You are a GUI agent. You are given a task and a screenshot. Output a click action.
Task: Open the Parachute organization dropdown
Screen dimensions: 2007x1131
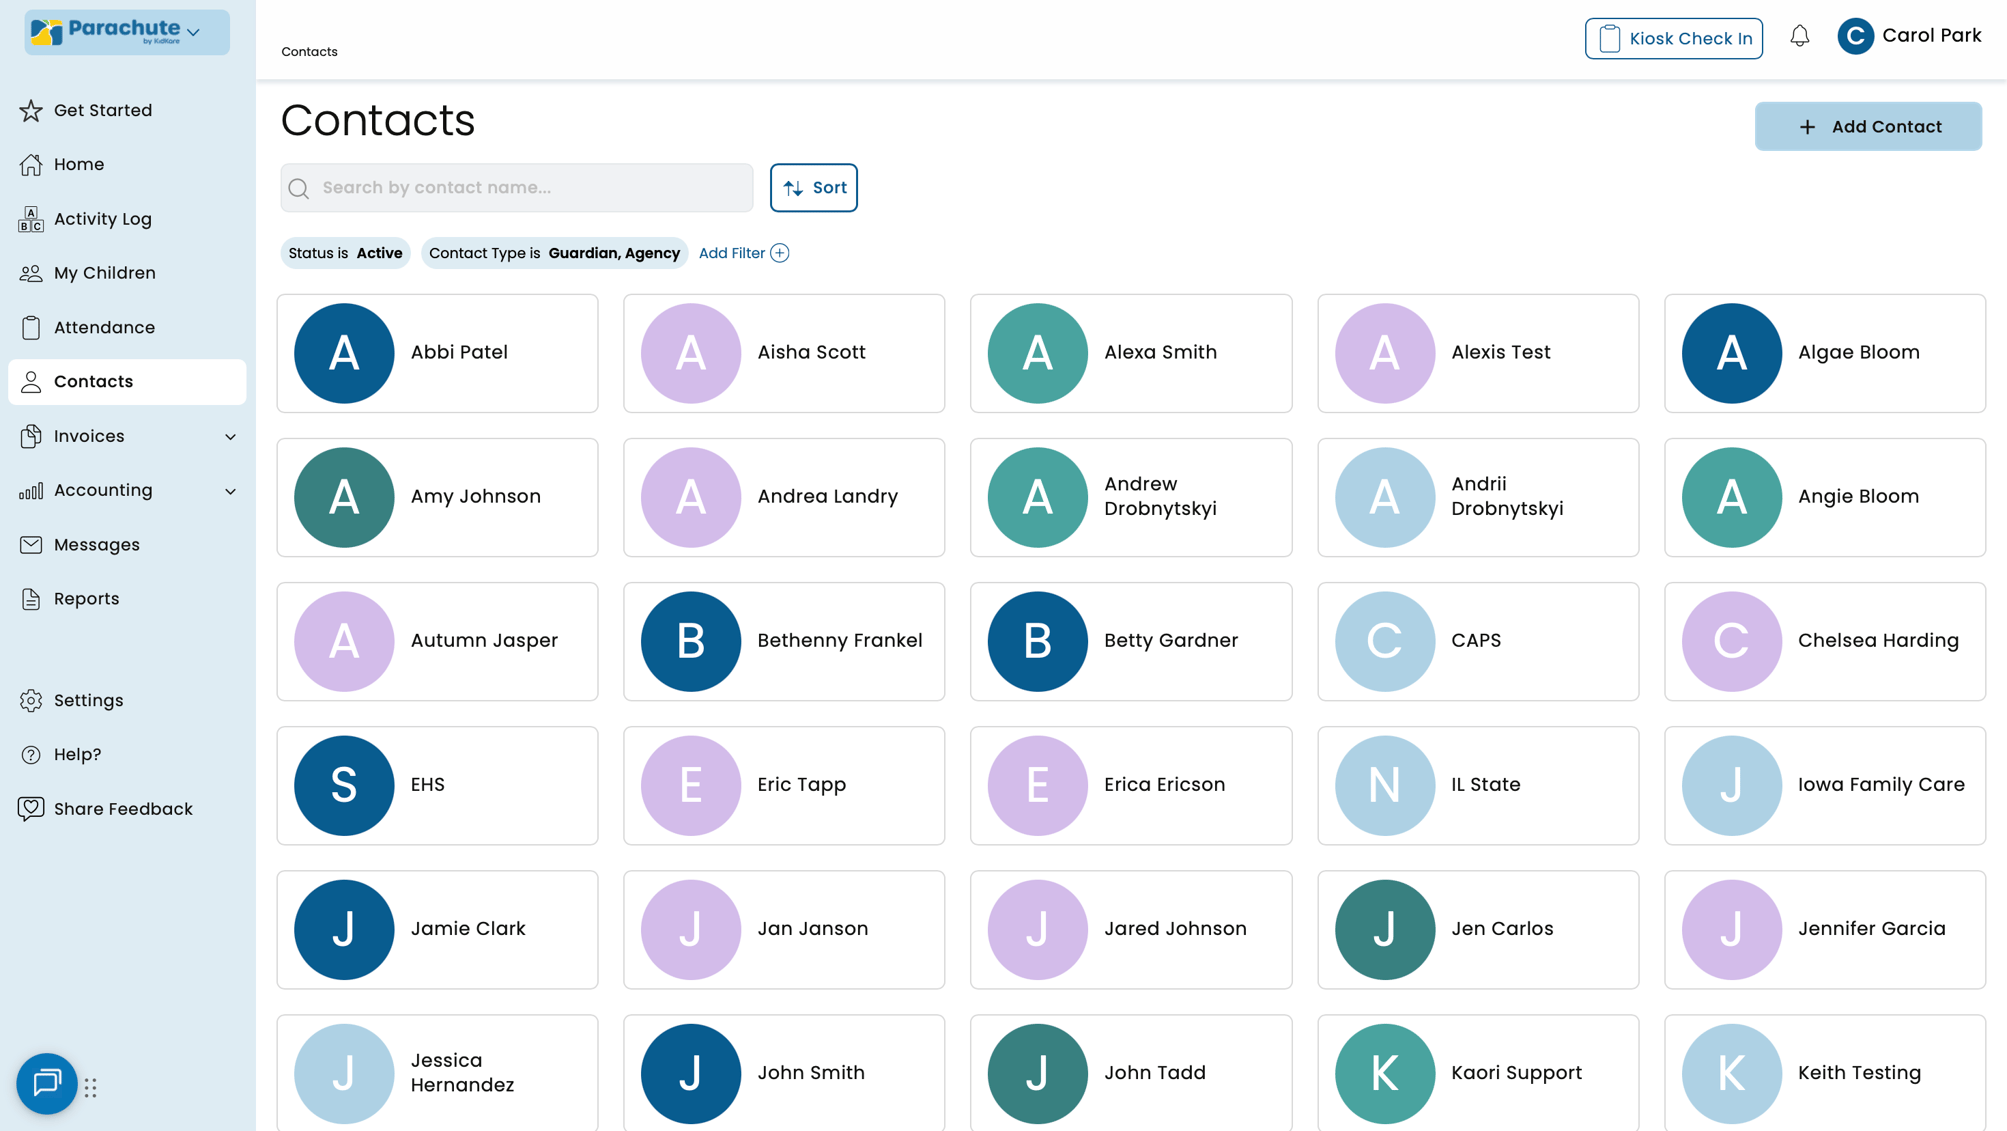pos(127,32)
